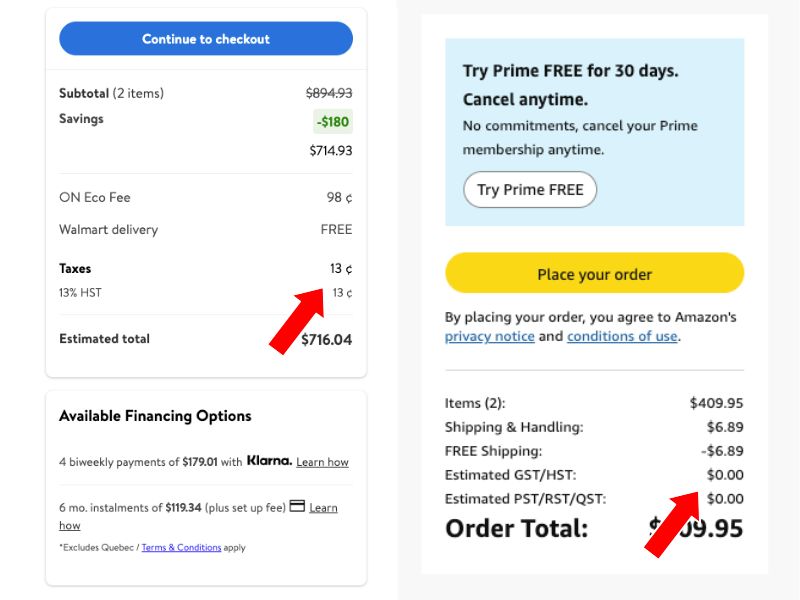
Task: Open Amazon's privacy notice link
Action: click(489, 336)
